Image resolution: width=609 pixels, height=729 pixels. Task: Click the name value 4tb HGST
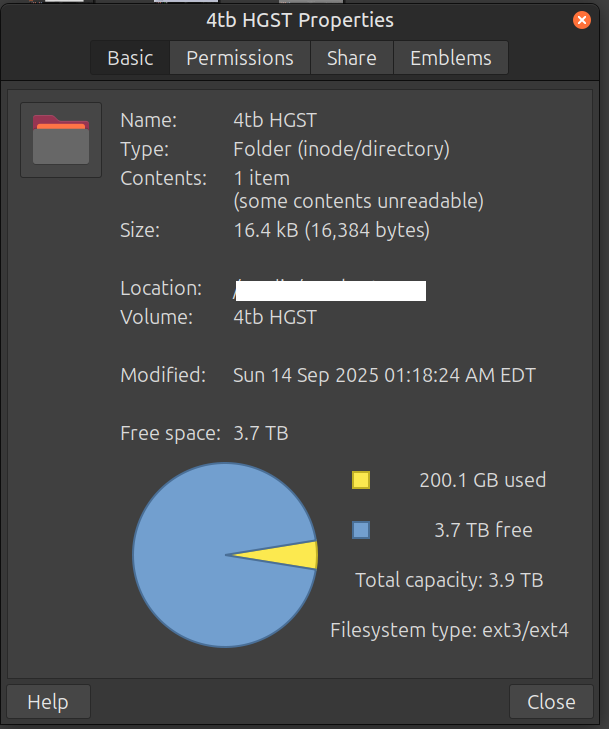pyautogui.click(x=275, y=120)
